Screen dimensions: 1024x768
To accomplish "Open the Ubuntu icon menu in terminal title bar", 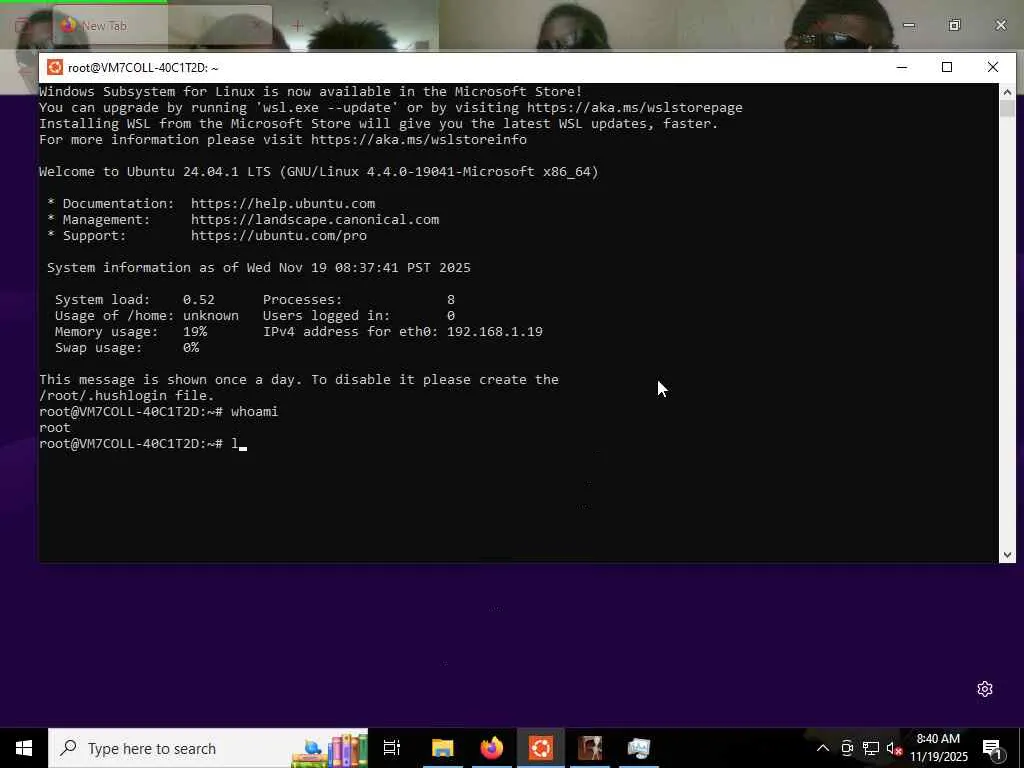I will click(x=55, y=67).
